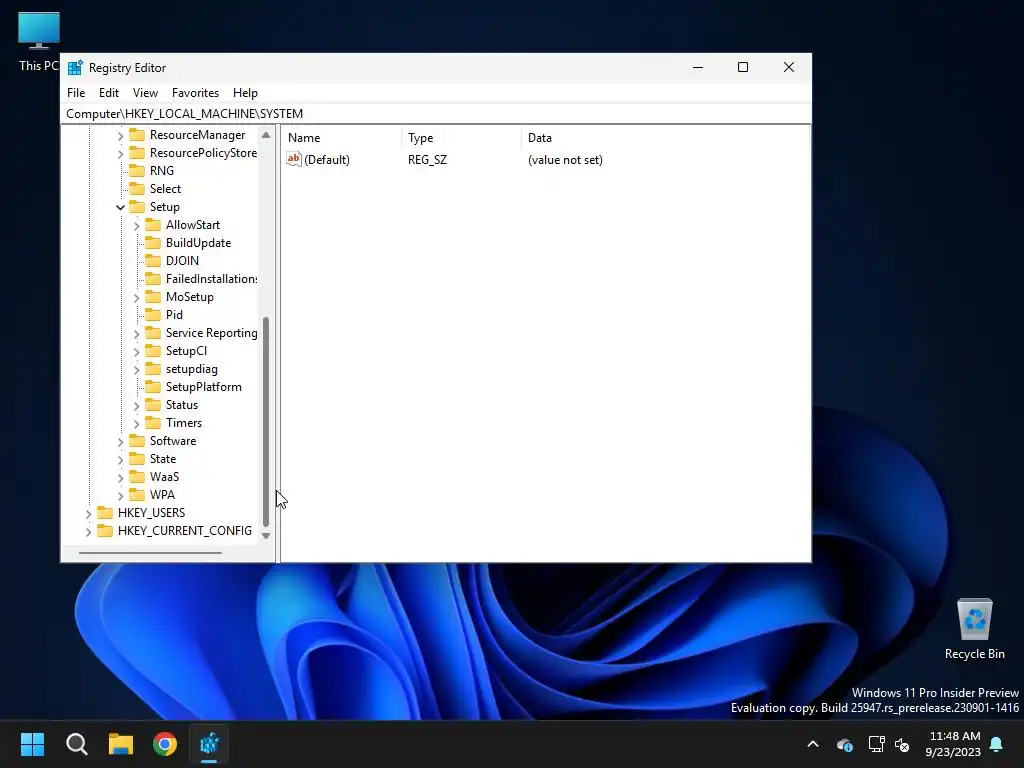This screenshot has height=768, width=1024.
Task: Expand the Status key
Action: 136,406
